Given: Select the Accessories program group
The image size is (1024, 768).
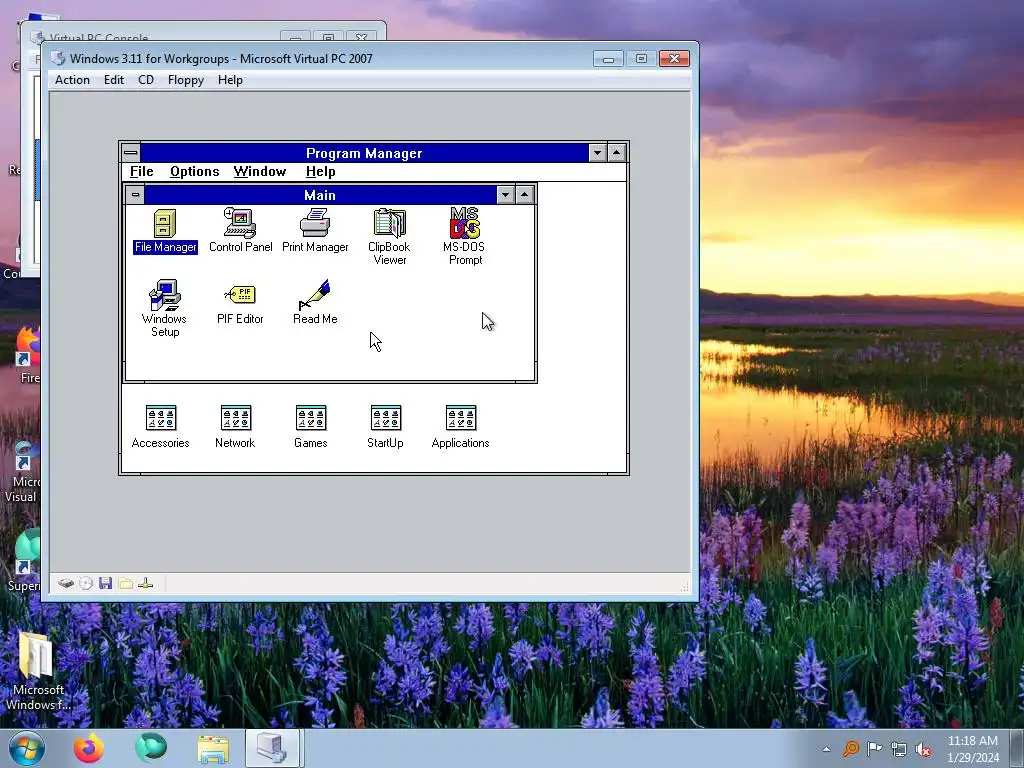Looking at the screenshot, I should pyautogui.click(x=161, y=427).
